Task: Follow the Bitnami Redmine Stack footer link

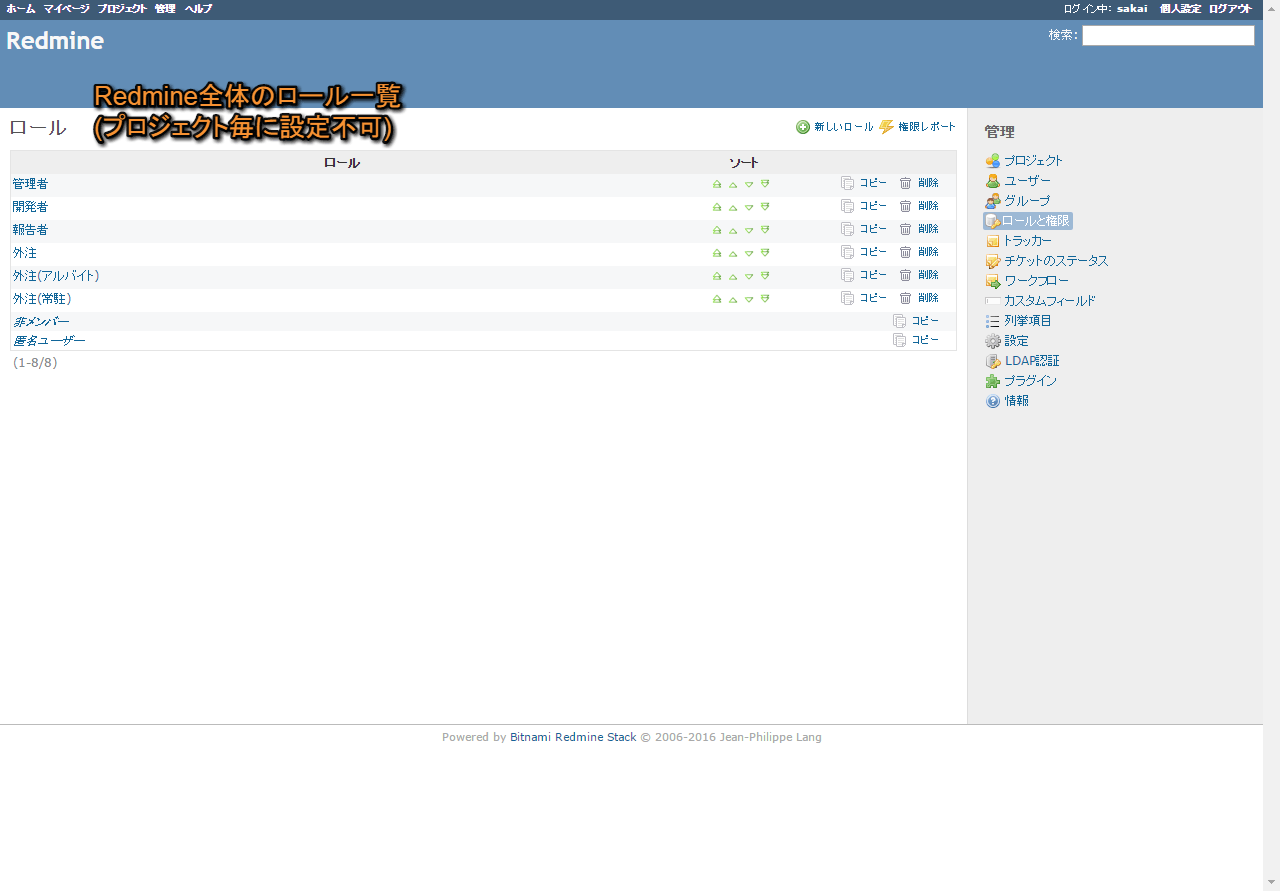Action: coord(573,737)
